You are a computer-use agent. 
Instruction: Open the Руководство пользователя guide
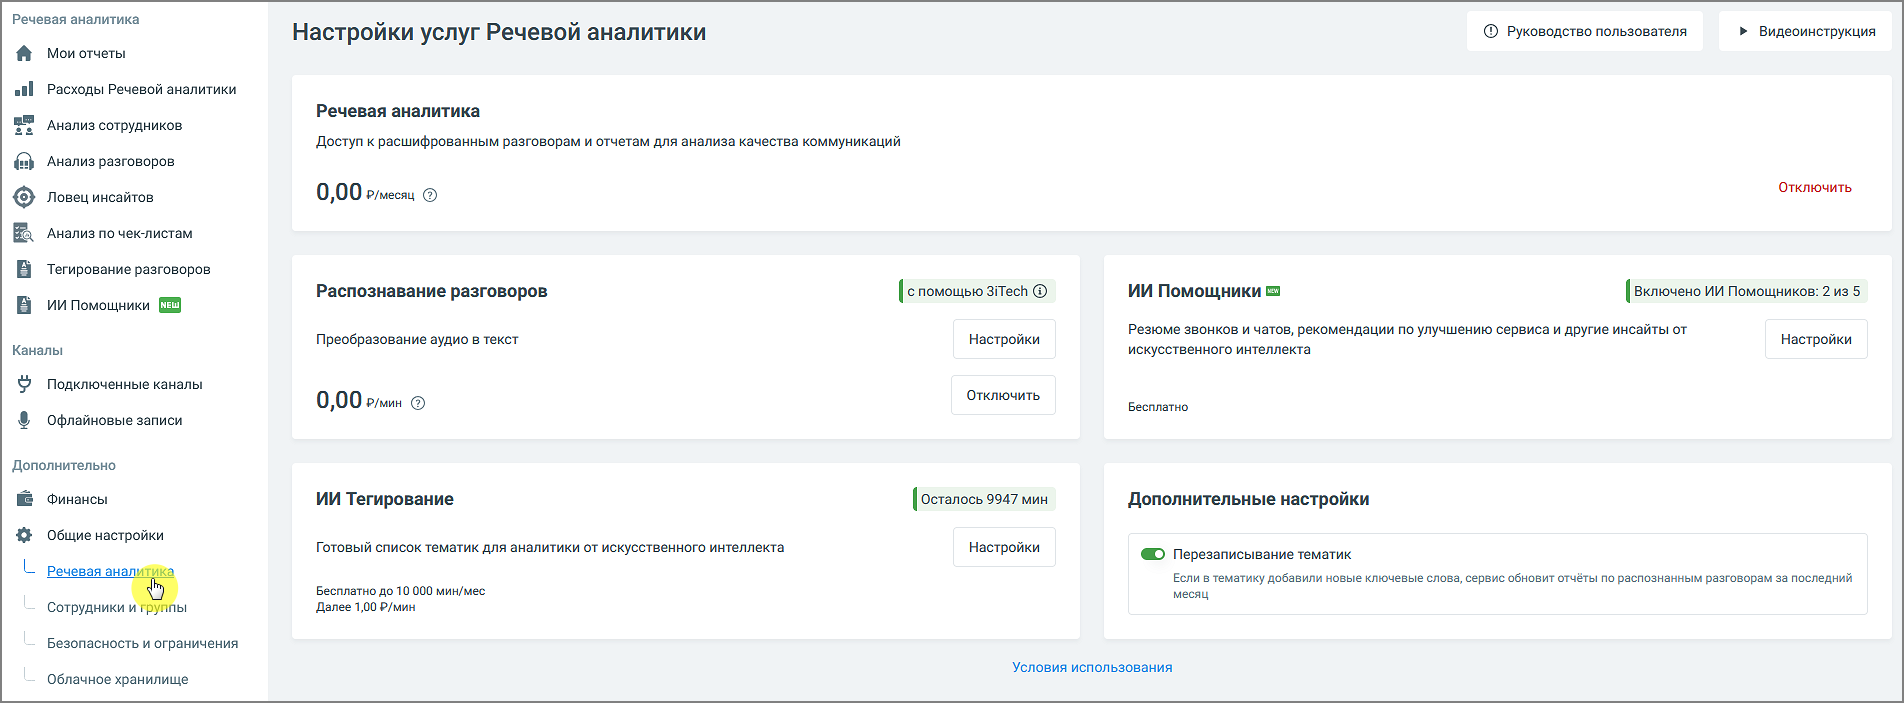click(1585, 31)
